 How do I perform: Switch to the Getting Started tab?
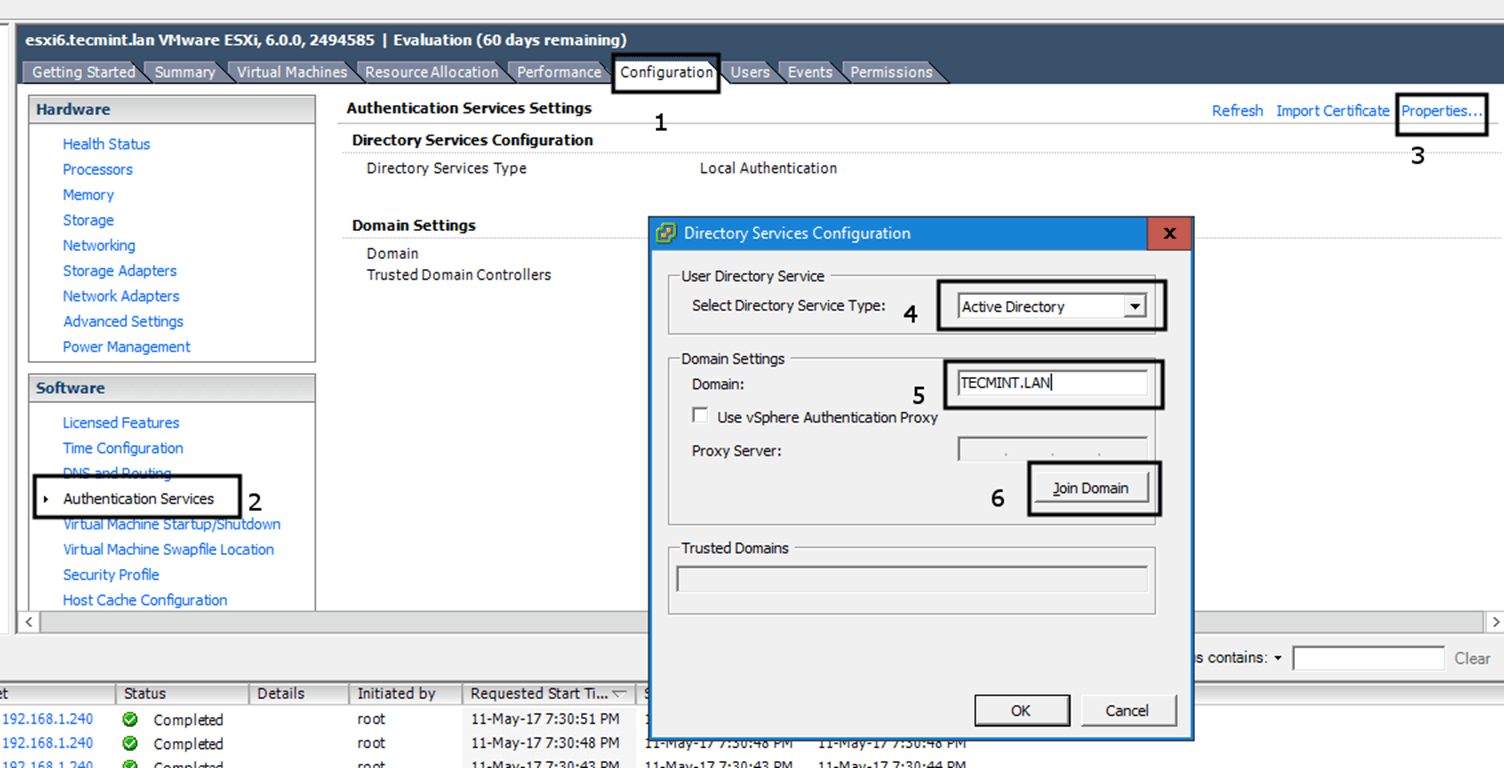pyautogui.click(x=83, y=72)
